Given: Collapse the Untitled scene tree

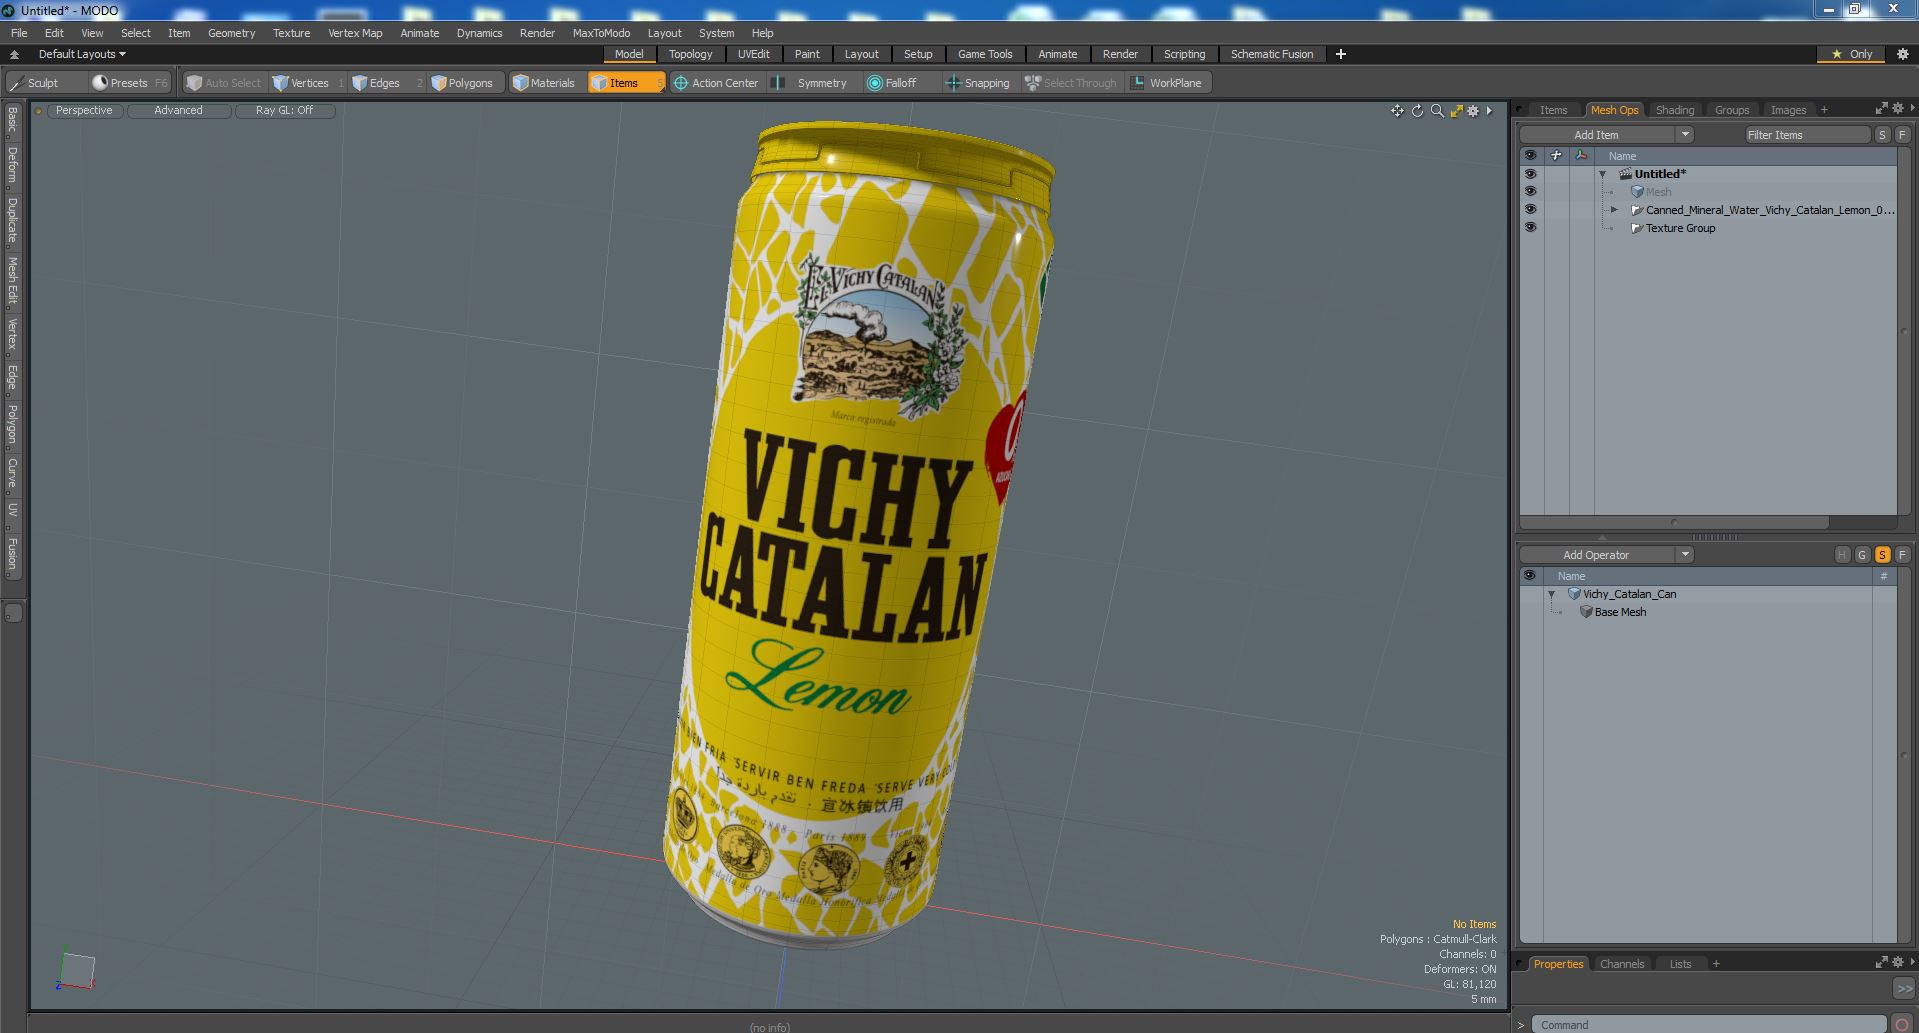Looking at the screenshot, I should [1603, 174].
